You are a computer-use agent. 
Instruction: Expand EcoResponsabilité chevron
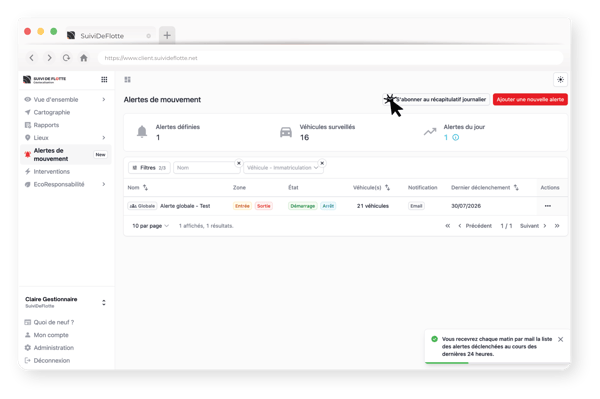104,184
